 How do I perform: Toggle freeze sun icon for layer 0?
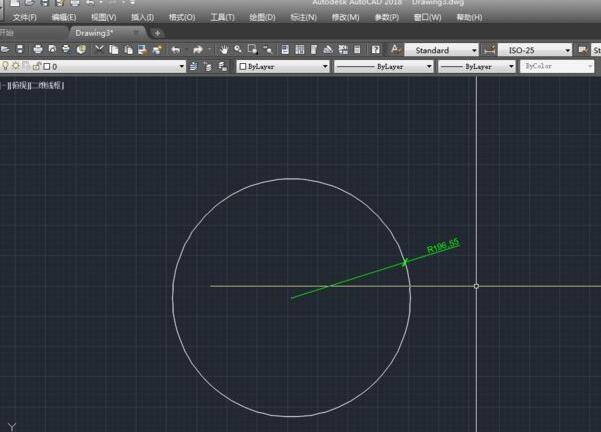click(18, 66)
